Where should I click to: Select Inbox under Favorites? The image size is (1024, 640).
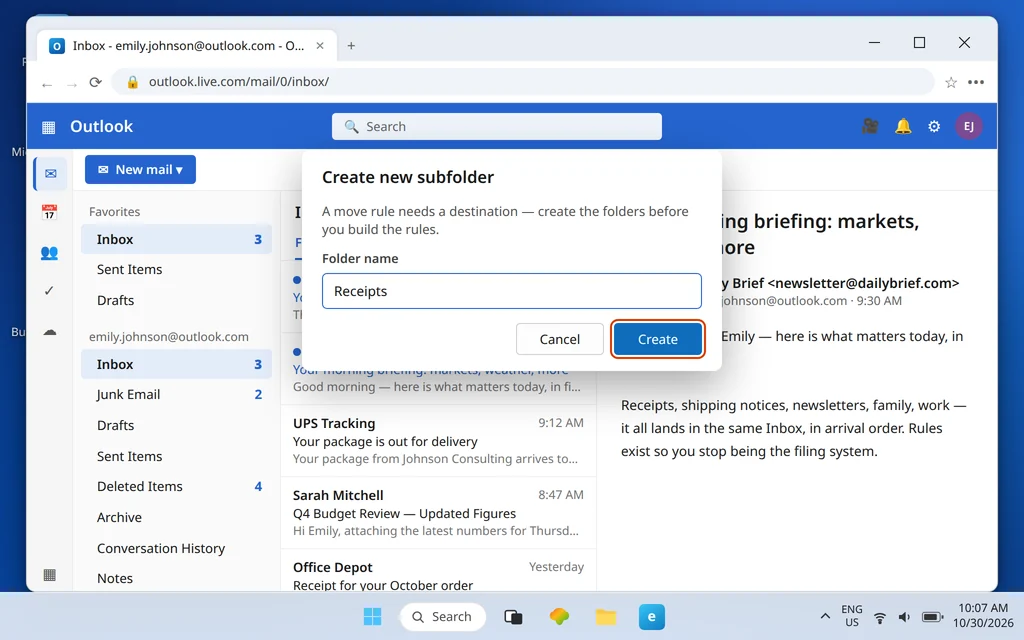(x=176, y=240)
